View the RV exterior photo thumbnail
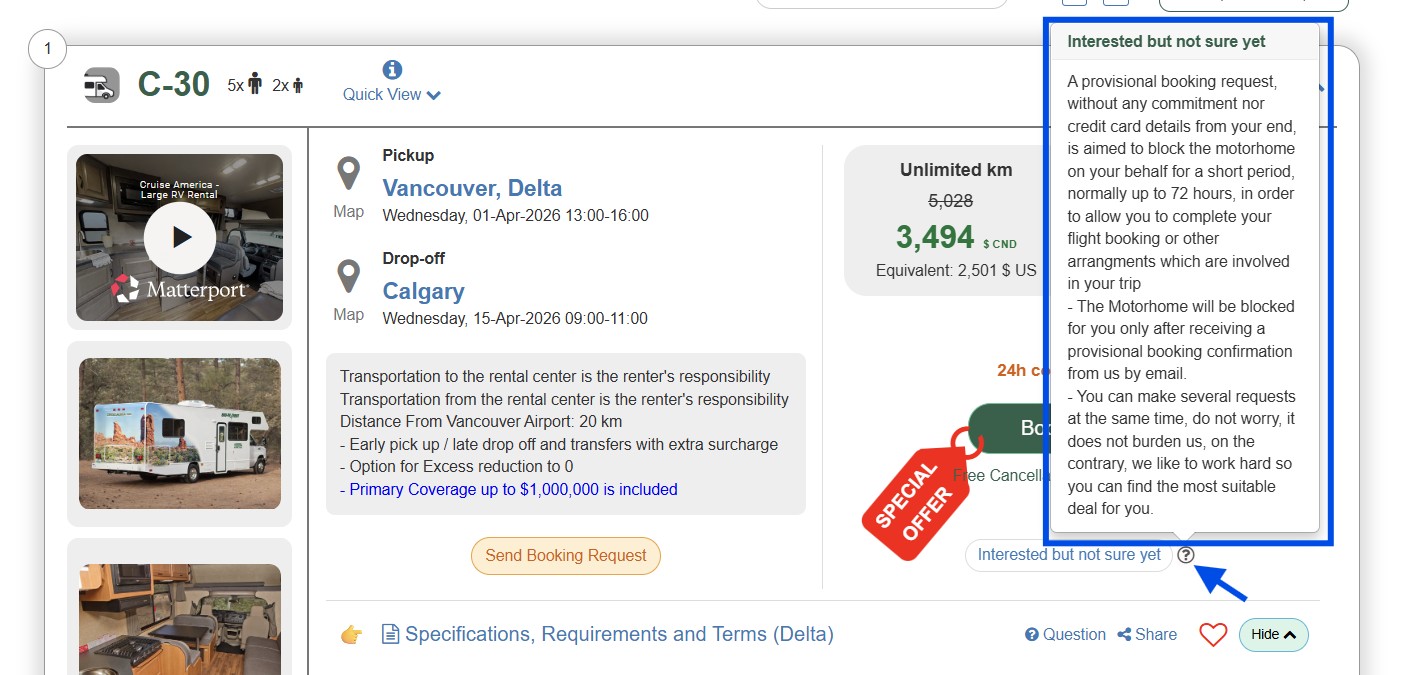The width and height of the screenshot is (1404, 675). 180,433
